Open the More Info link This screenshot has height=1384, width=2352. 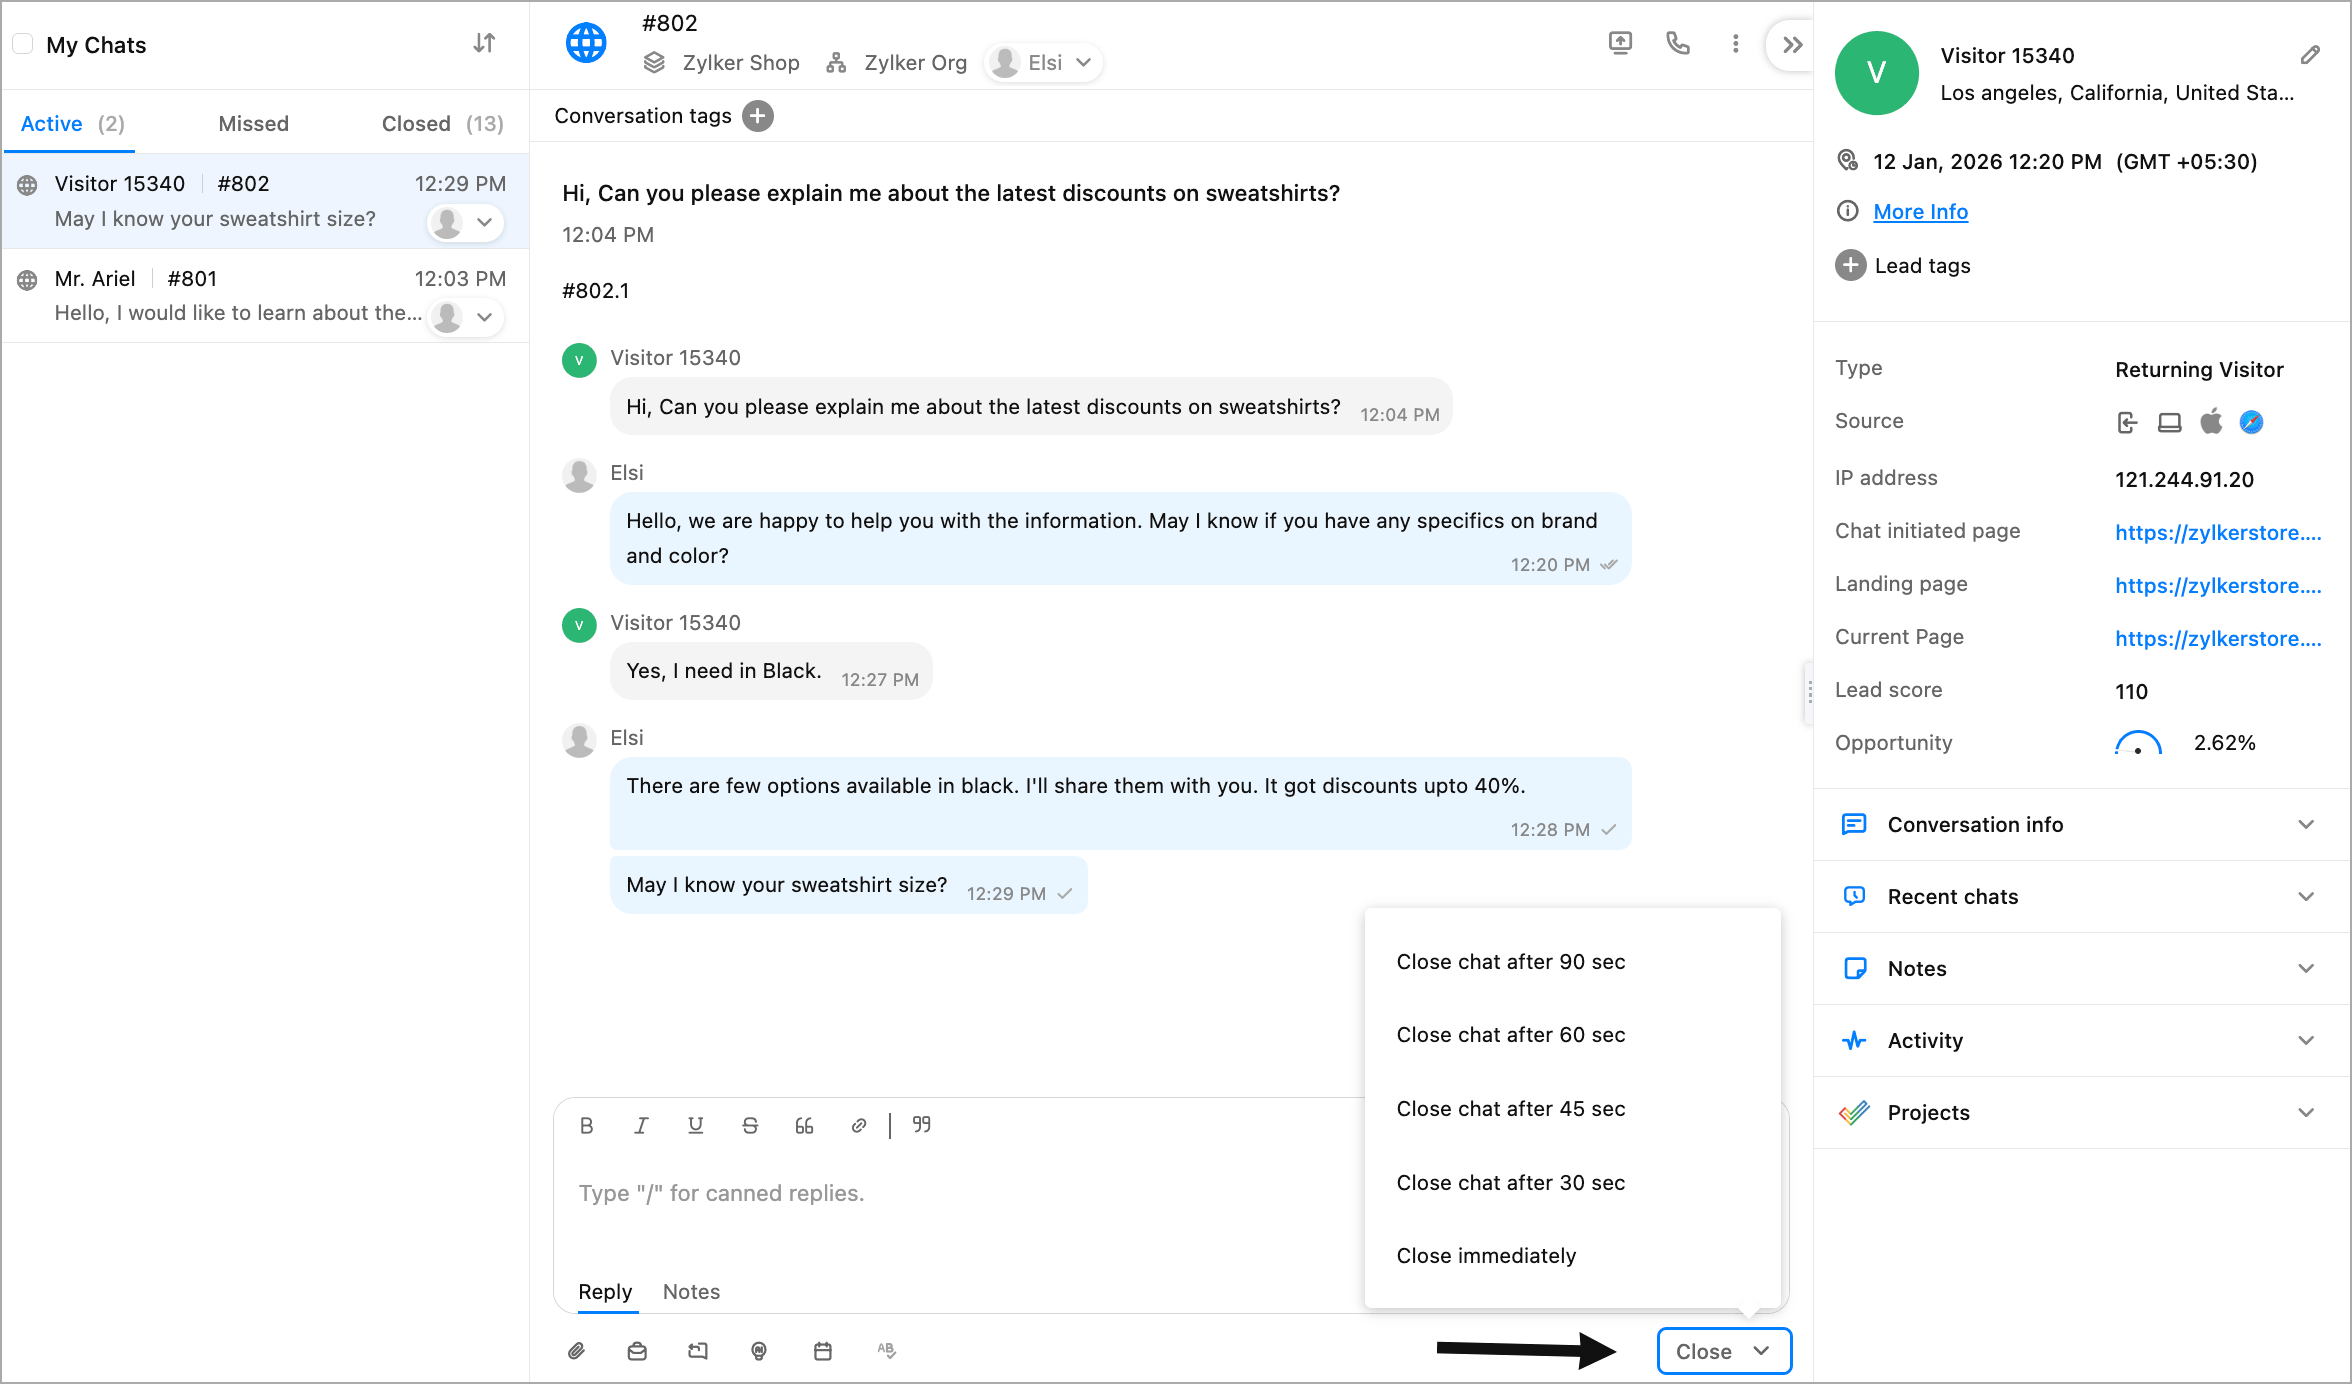point(1920,212)
